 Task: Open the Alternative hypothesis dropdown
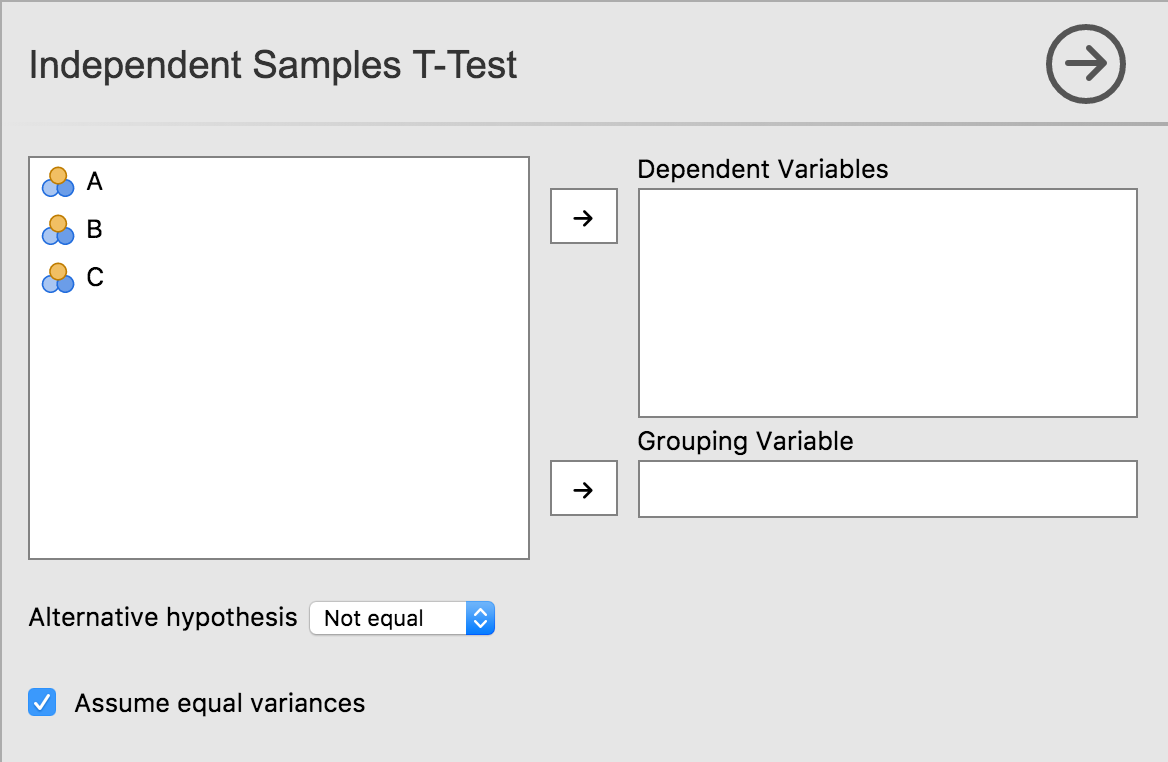coord(402,619)
